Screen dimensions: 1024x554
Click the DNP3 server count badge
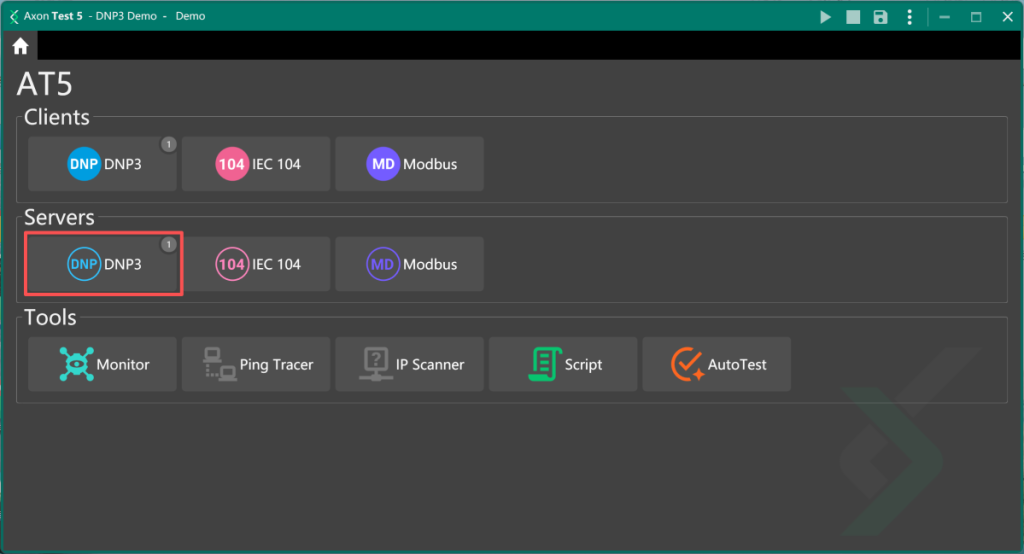[168, 244]
